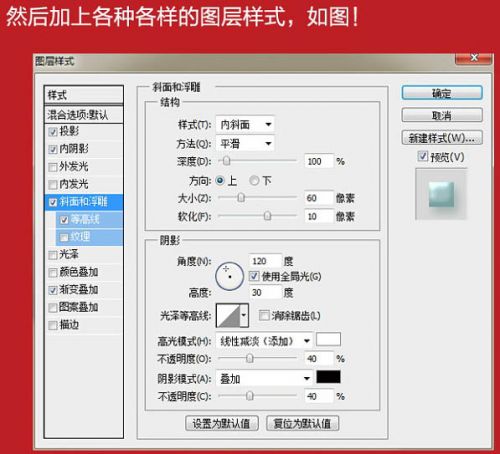The width and height of the screenshot is (500, 454).
Task: Select 混合选项:默认 in the styles list
Action: [83, 115]
